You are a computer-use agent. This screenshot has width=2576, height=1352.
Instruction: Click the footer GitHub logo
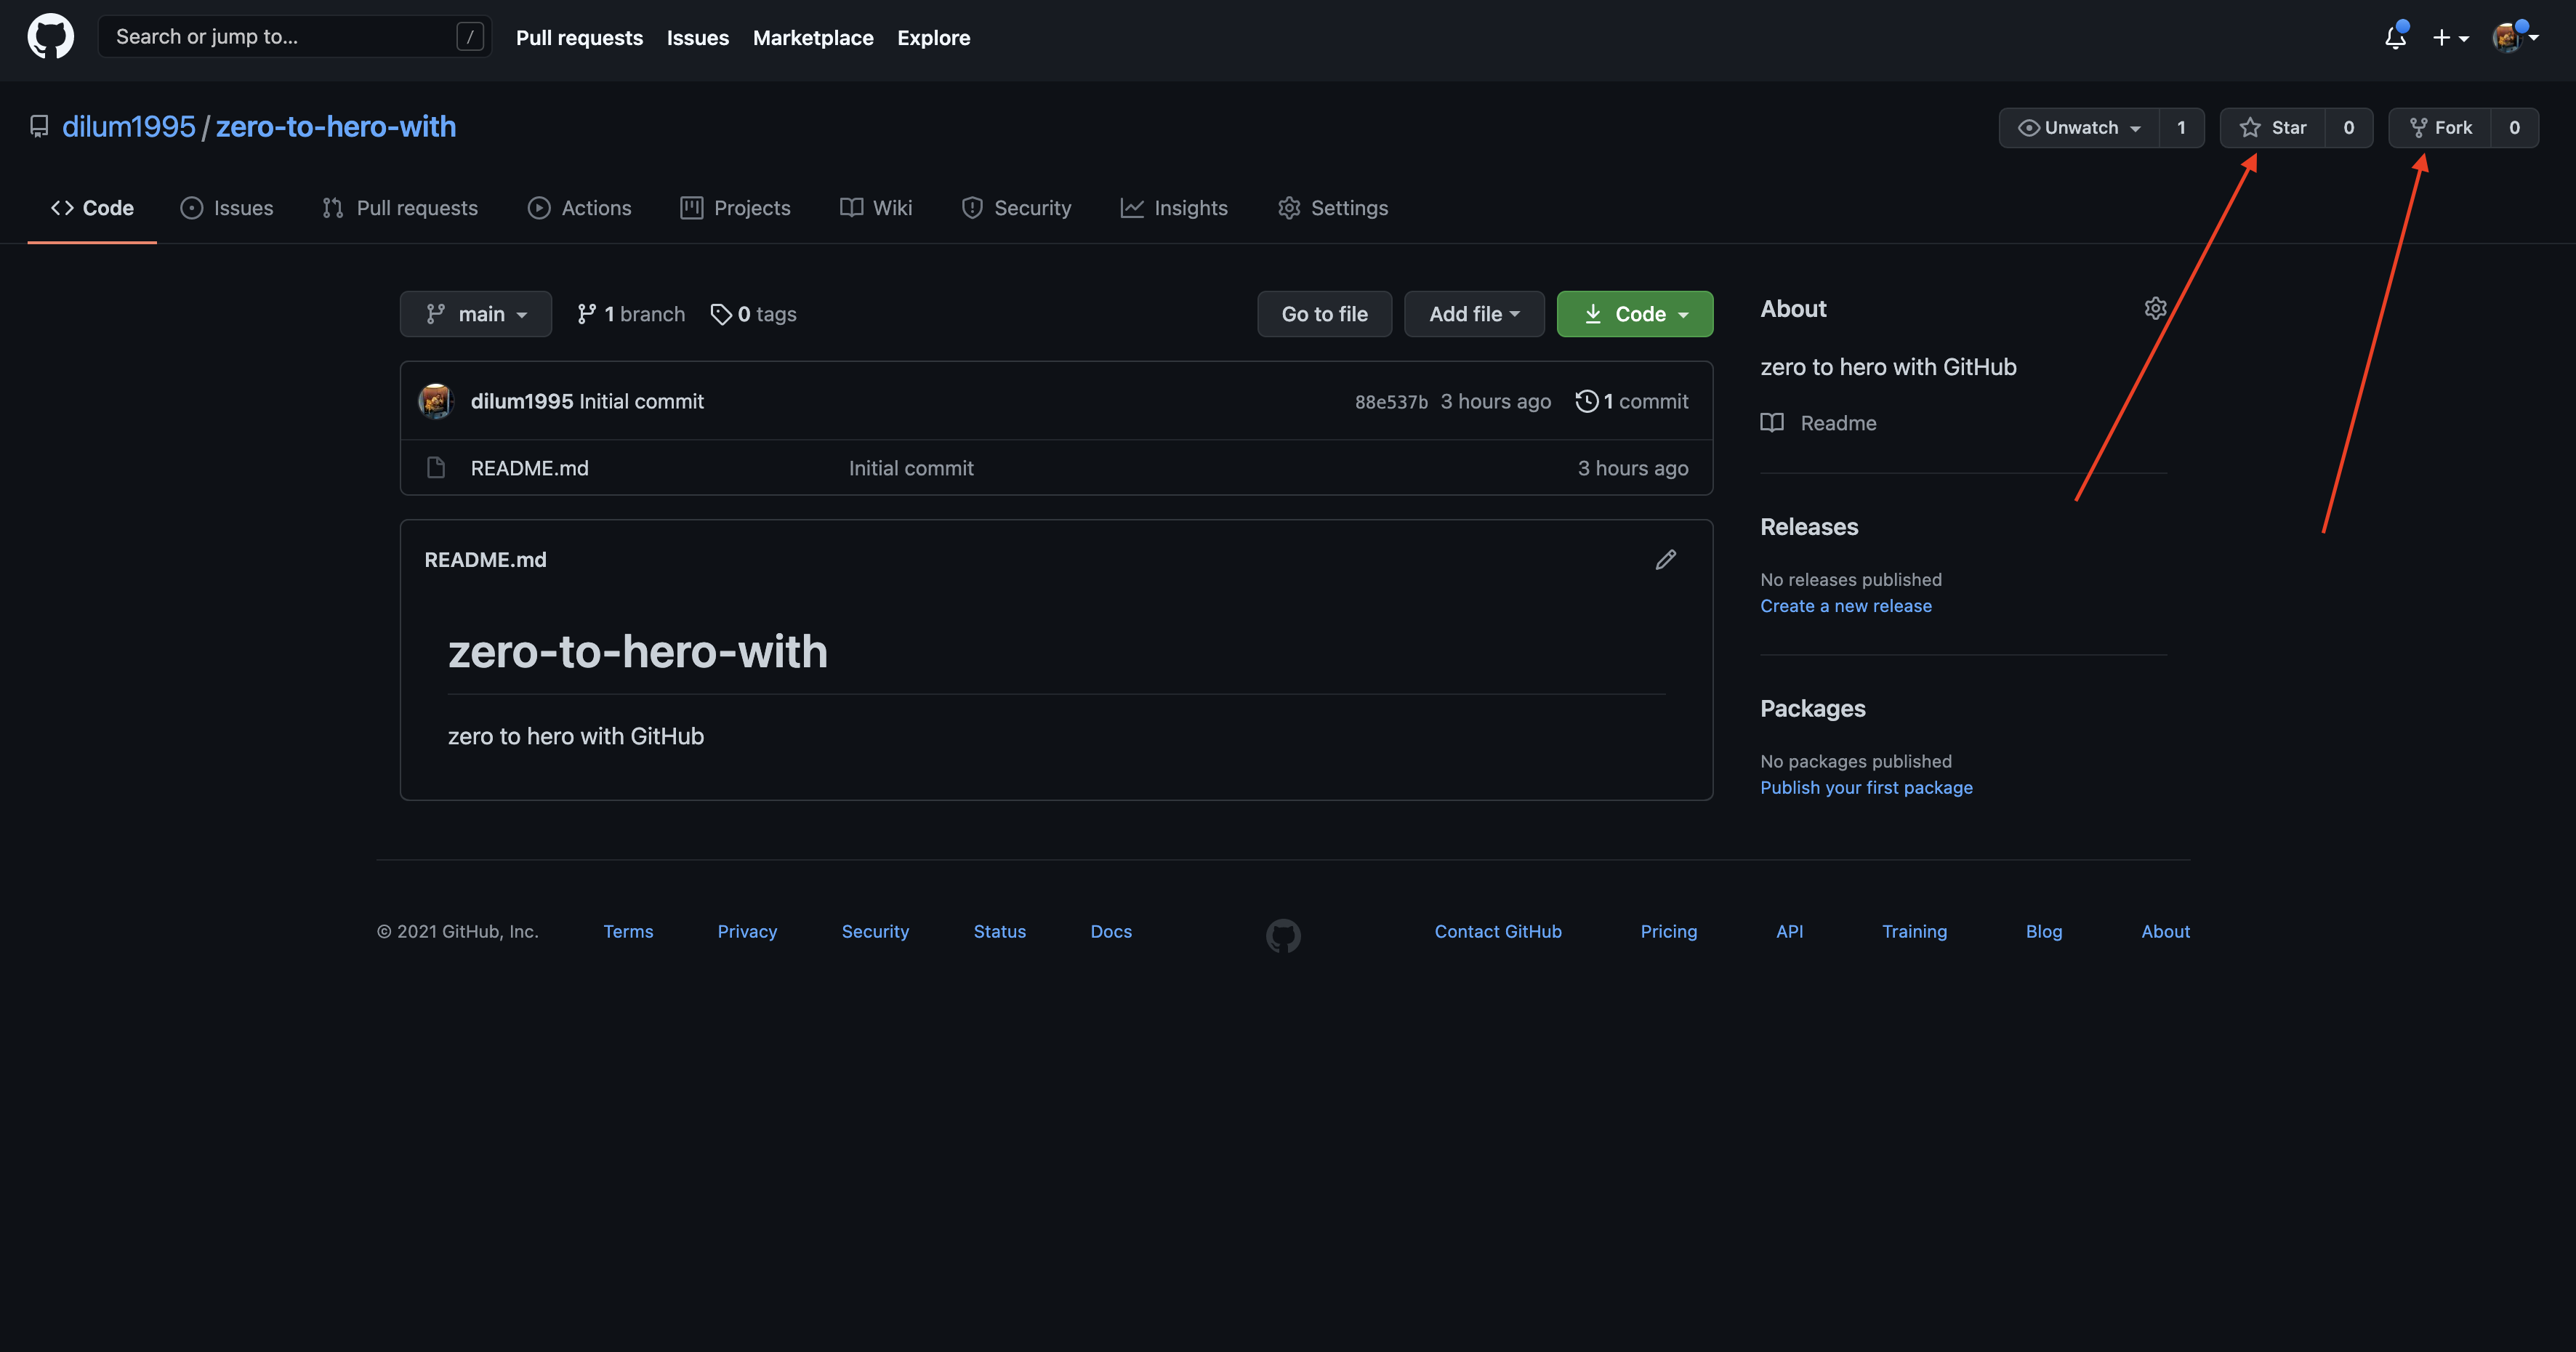pyautogui.click(x=1283, y=935)
